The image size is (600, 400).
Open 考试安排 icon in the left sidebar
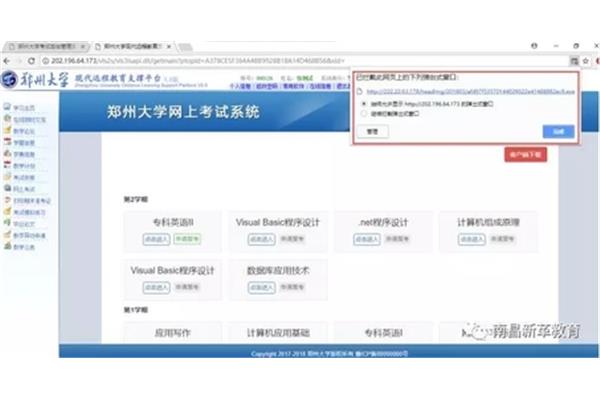tap(7, 176)
